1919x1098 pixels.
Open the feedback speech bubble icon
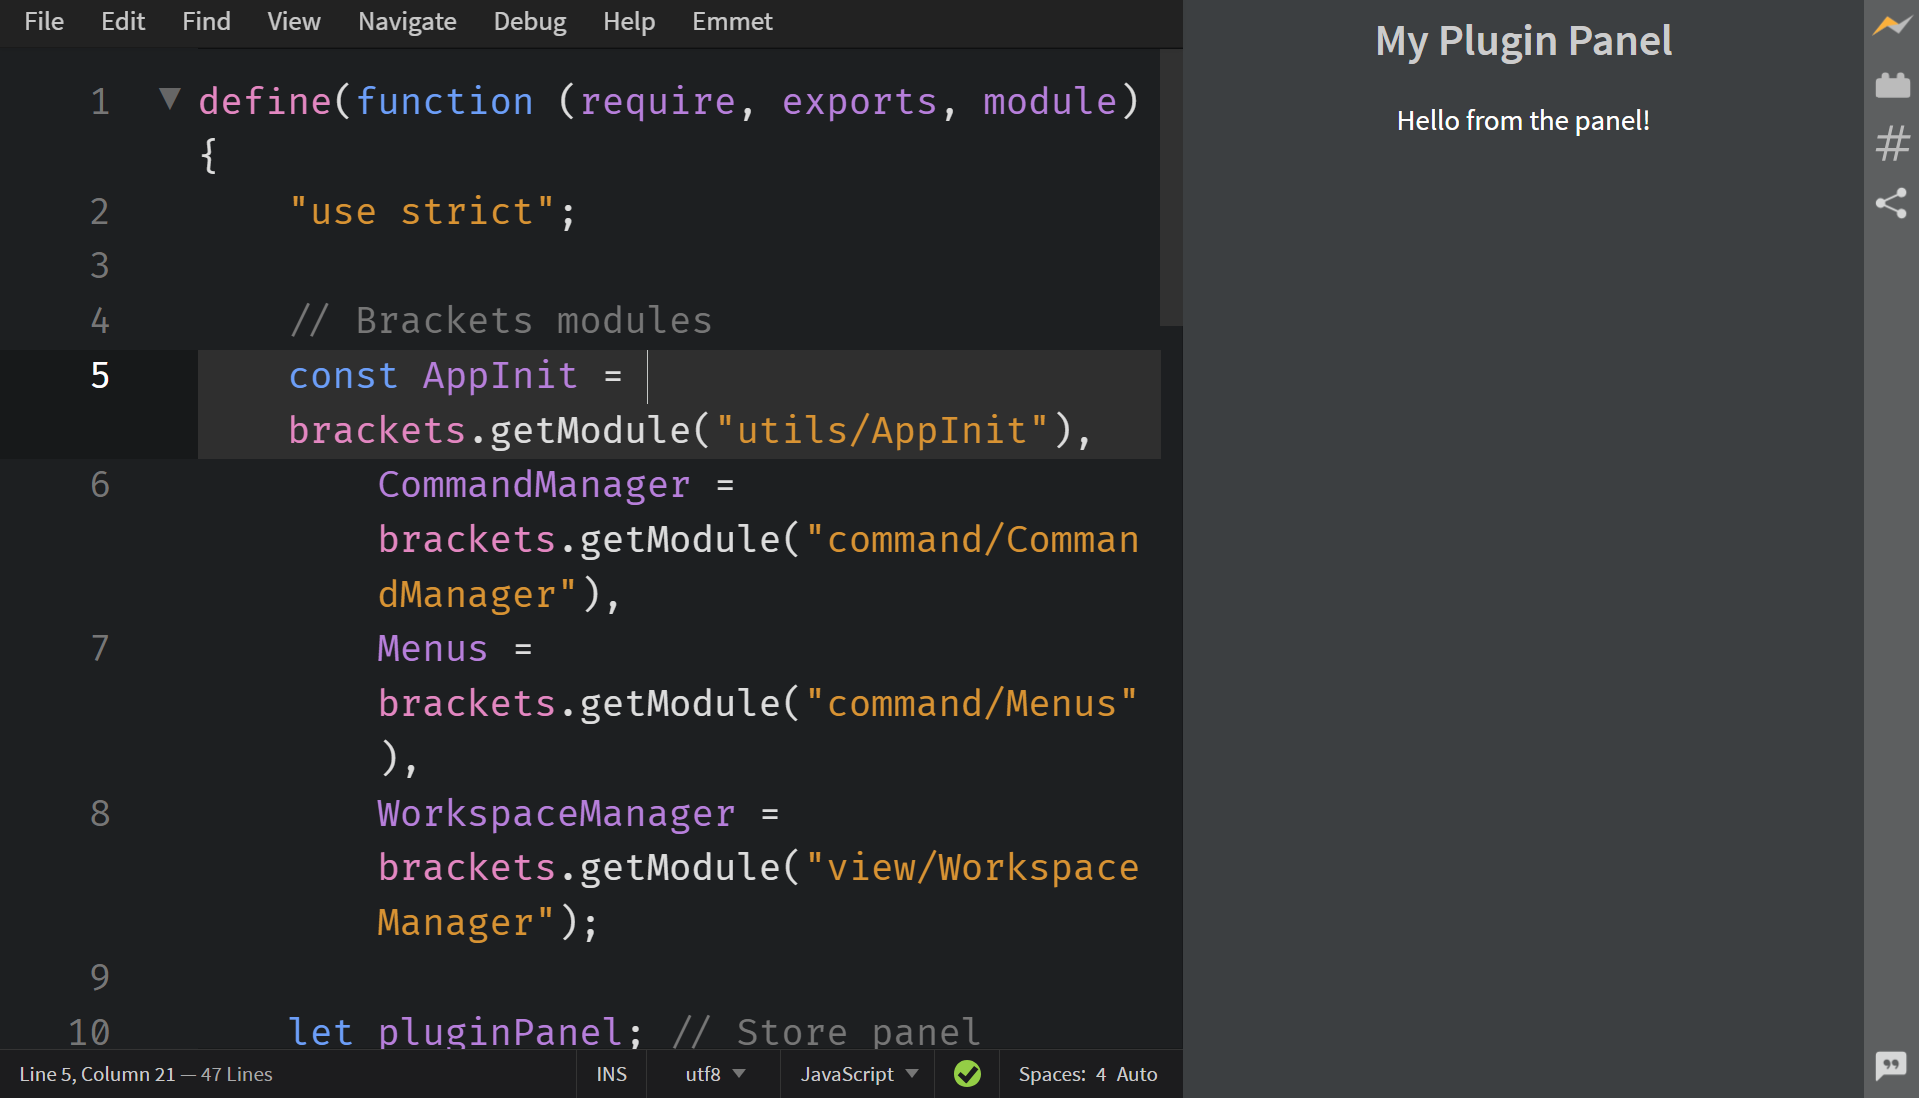[1891, 1066]
